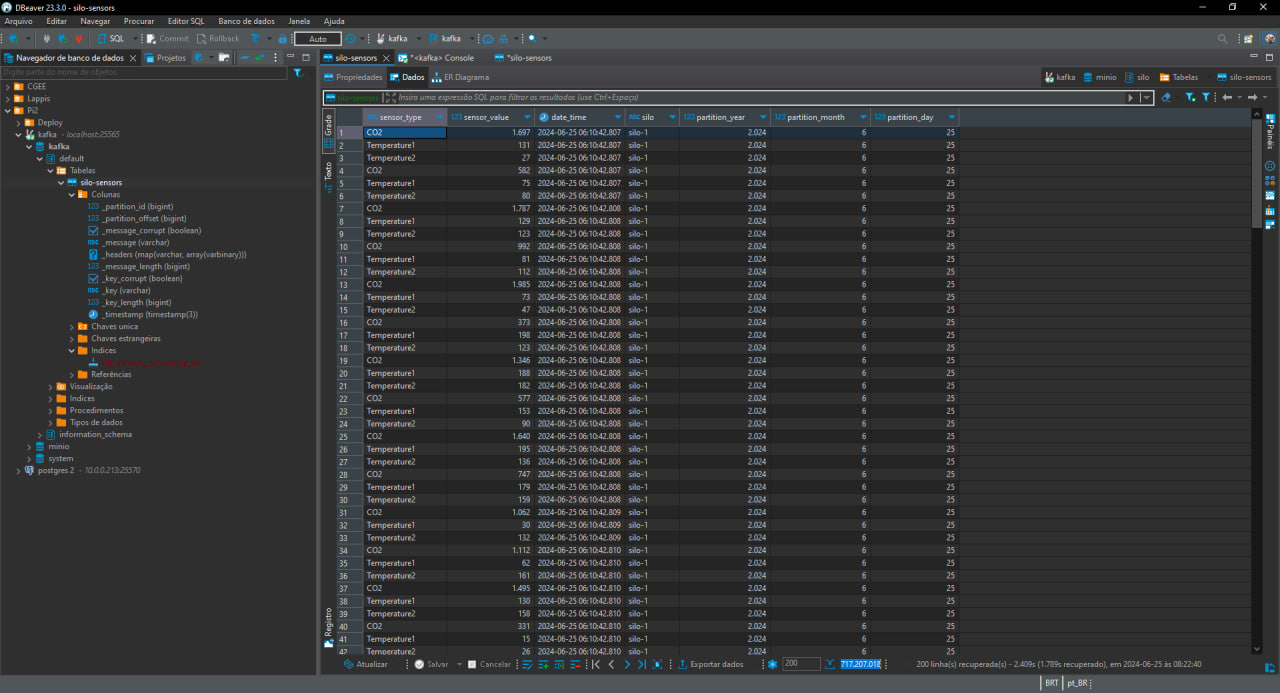Click the Commit transaction button
The height and width of the screenshot is (693, 1280).
(x=167, y=39)
